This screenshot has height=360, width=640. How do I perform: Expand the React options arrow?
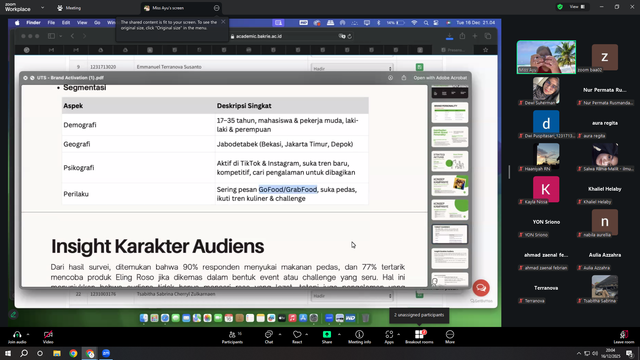coord(307,334)
